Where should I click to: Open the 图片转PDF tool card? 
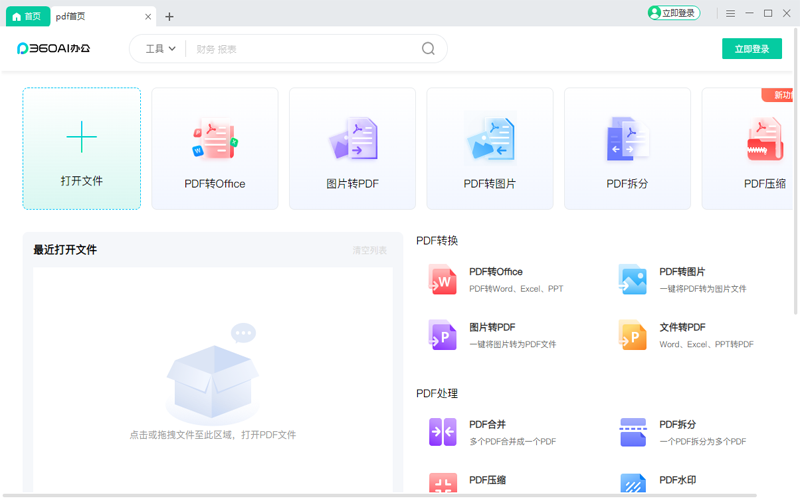[352, 149]
